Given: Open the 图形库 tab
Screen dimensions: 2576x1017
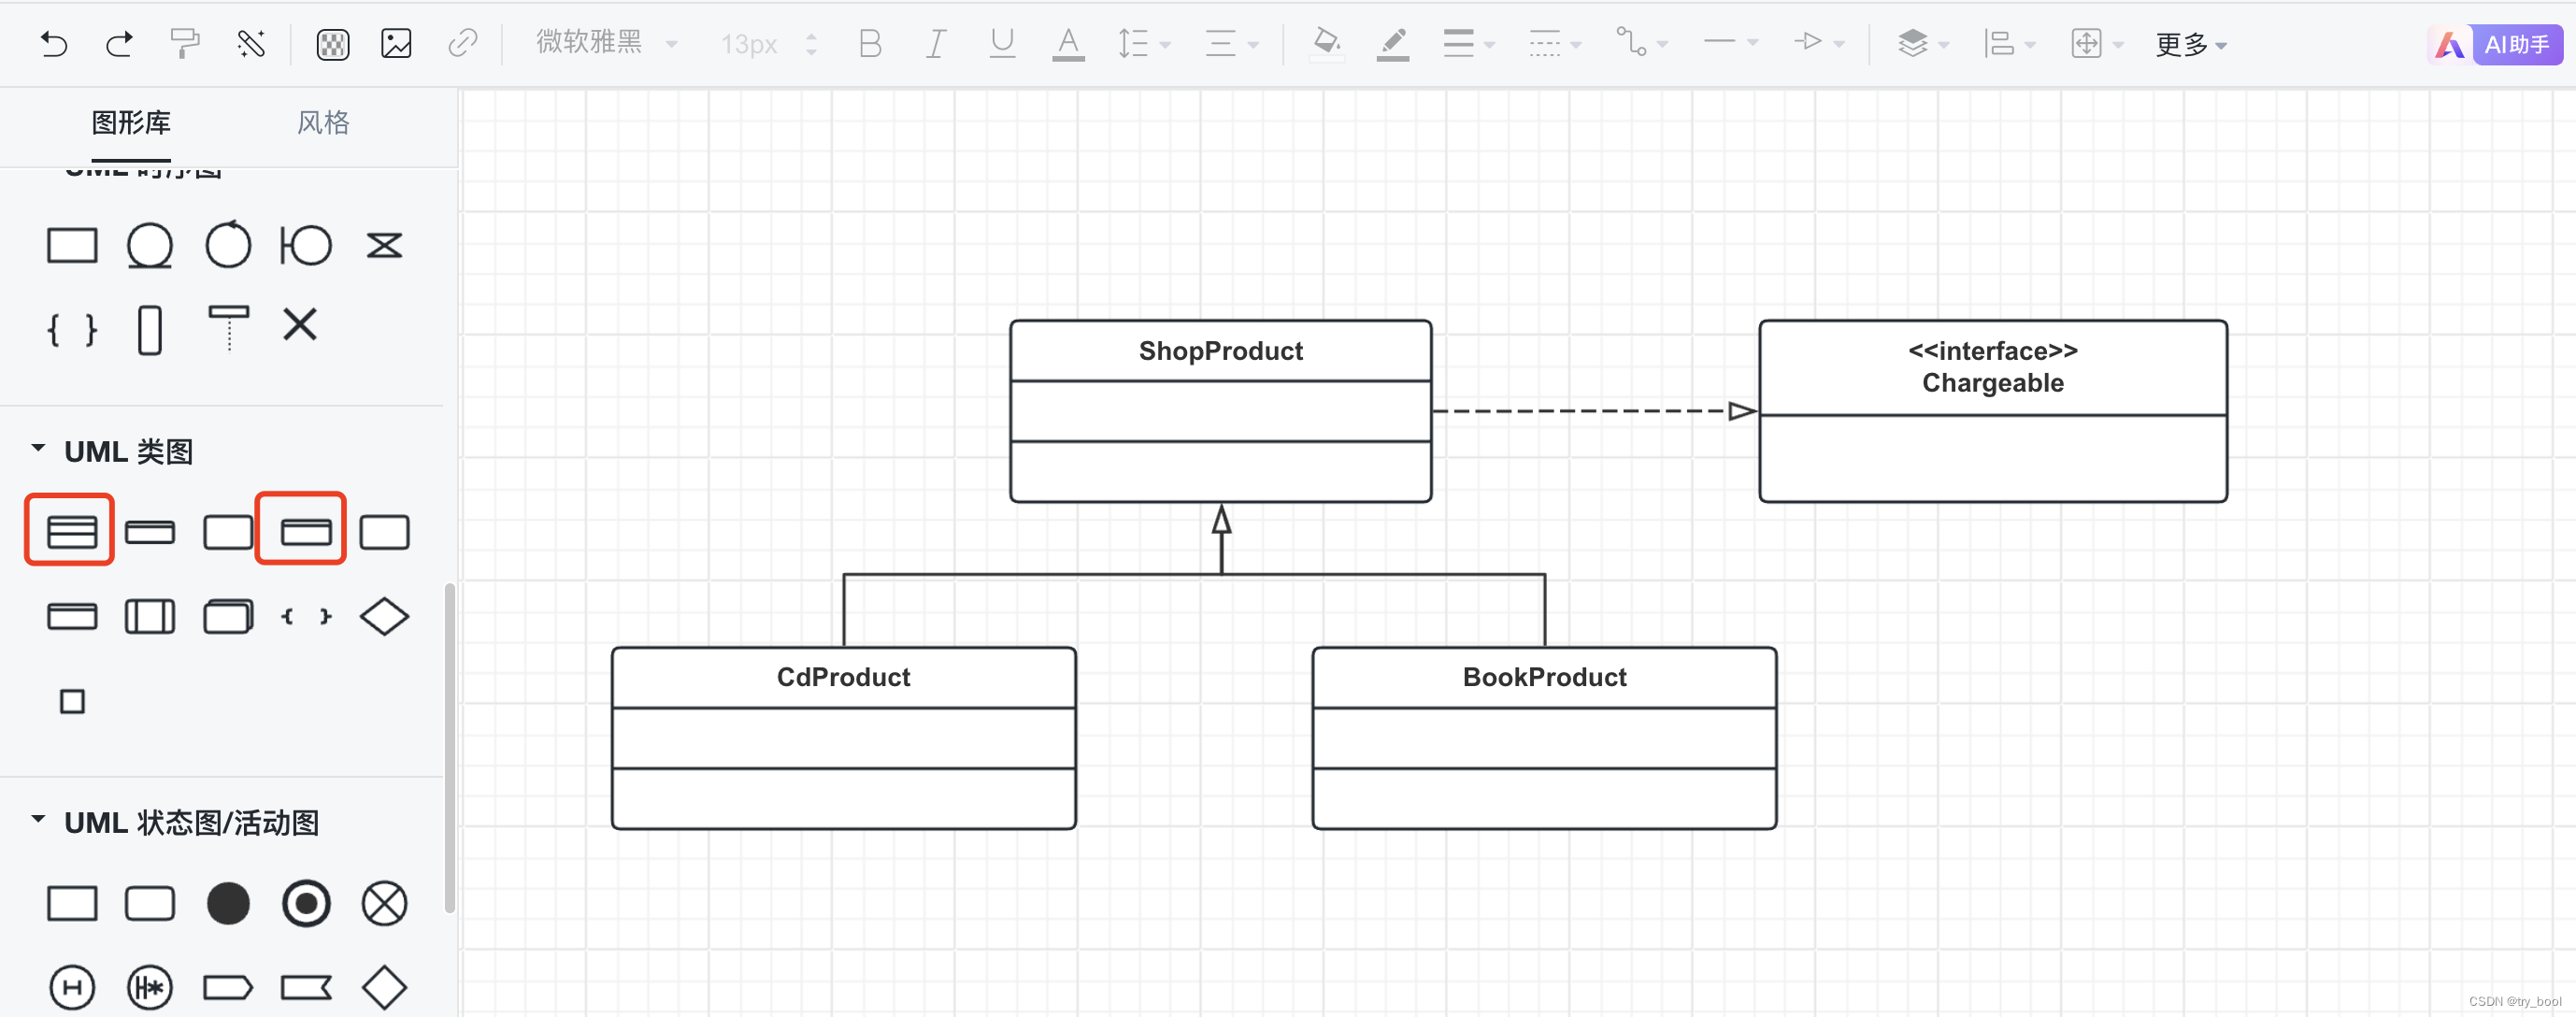Looking at the screenshot, I should 131,122.
